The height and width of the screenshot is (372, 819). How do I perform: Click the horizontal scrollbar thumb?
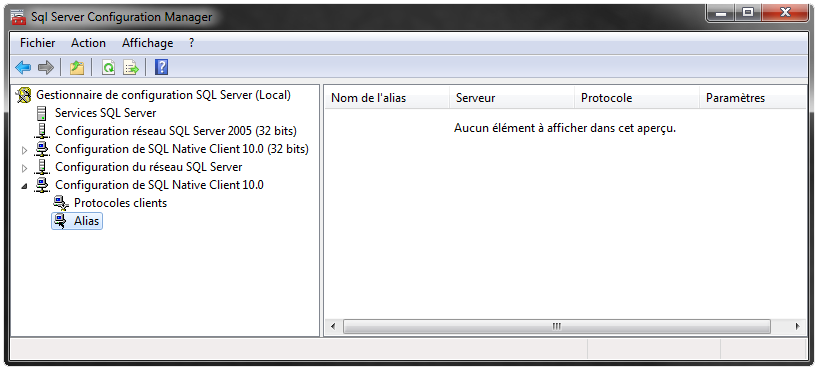[x=557, y=327]
